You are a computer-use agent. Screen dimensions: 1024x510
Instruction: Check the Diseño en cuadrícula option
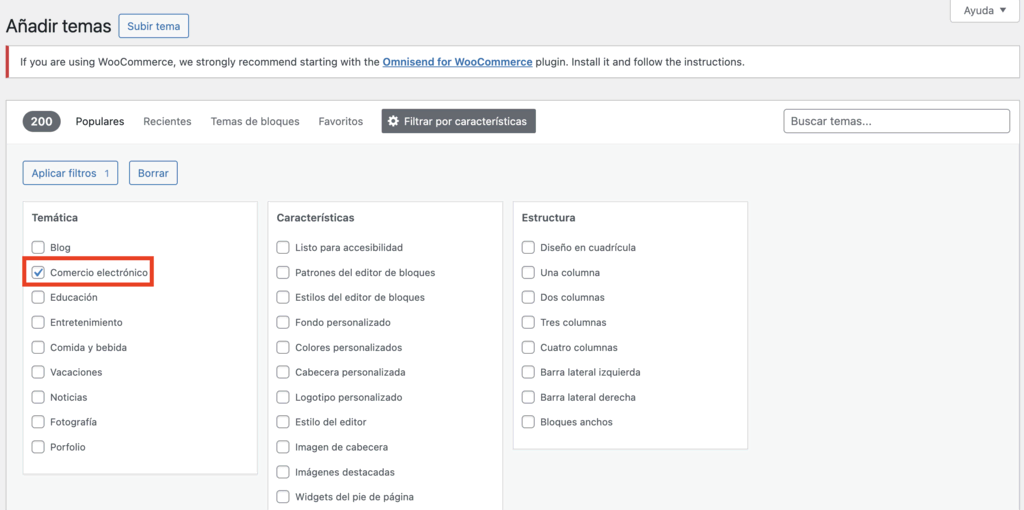(x=529, y=247)
